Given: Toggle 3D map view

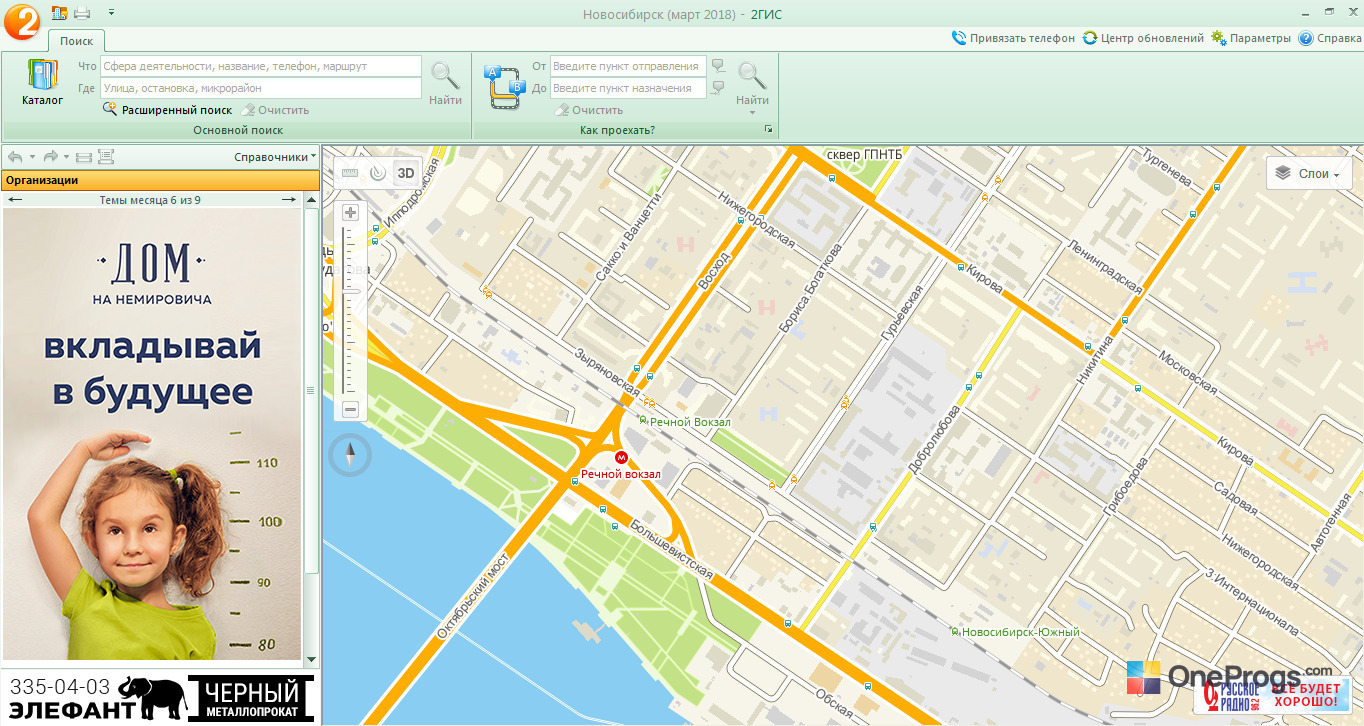Looking at the screenshot, I should [x=405, y=172].
